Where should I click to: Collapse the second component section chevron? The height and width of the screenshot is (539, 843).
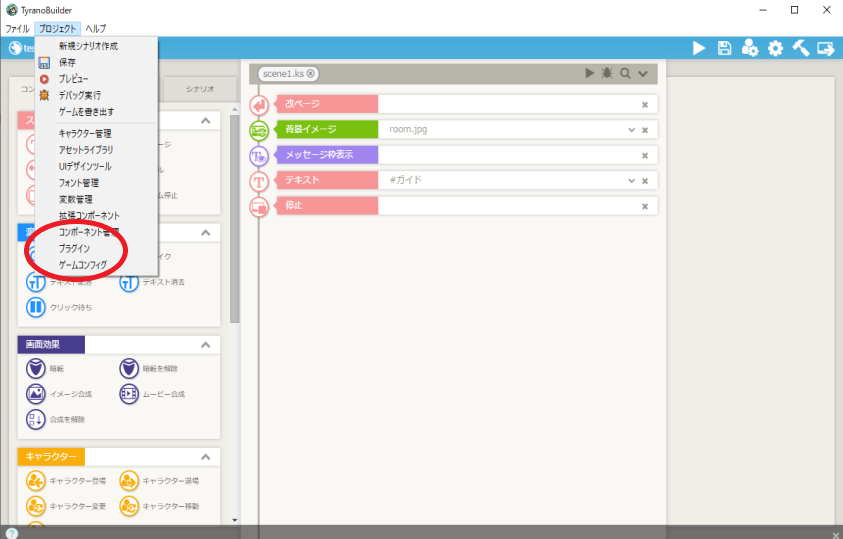click(x=205, y=233)
